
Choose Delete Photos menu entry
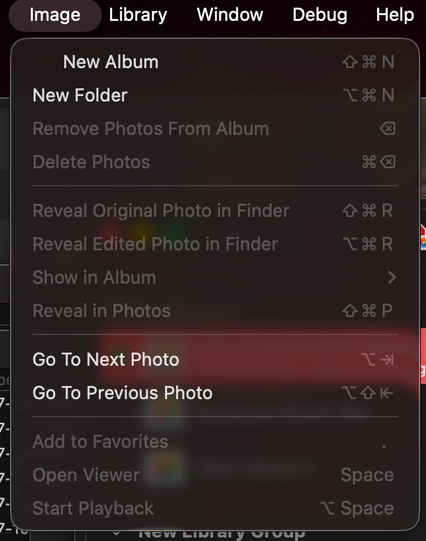tap(215, 162)
